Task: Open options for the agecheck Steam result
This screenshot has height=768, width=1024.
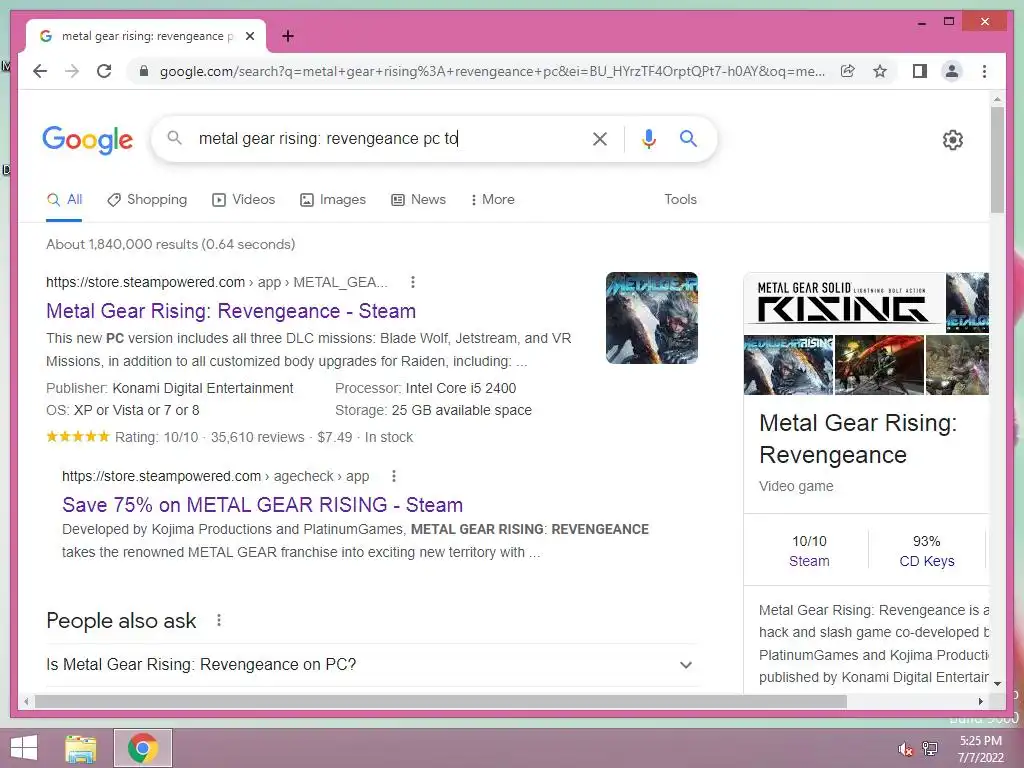Action: point(394,476)
